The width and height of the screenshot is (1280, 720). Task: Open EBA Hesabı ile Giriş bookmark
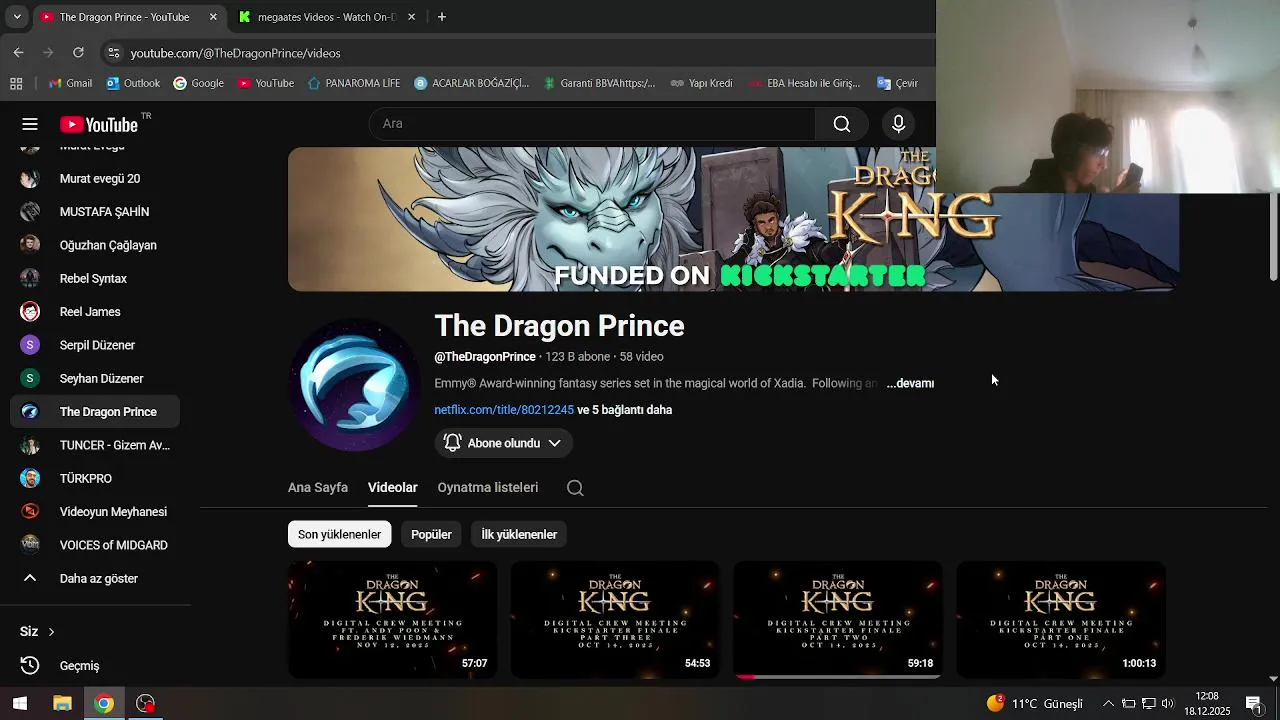click(804, 83)
